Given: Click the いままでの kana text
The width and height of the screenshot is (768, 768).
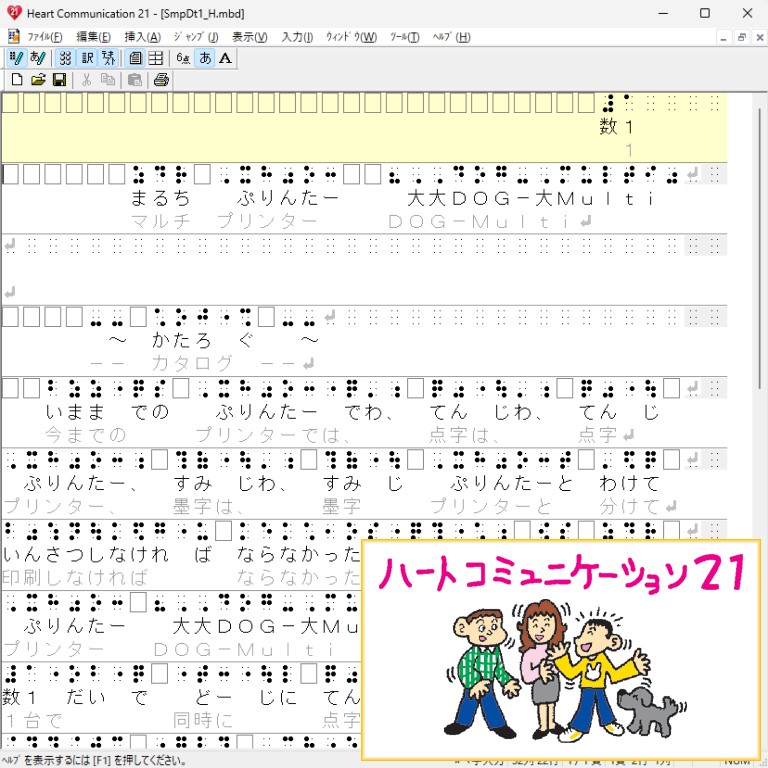Looking at the screenshot, I should coord(107,411).
